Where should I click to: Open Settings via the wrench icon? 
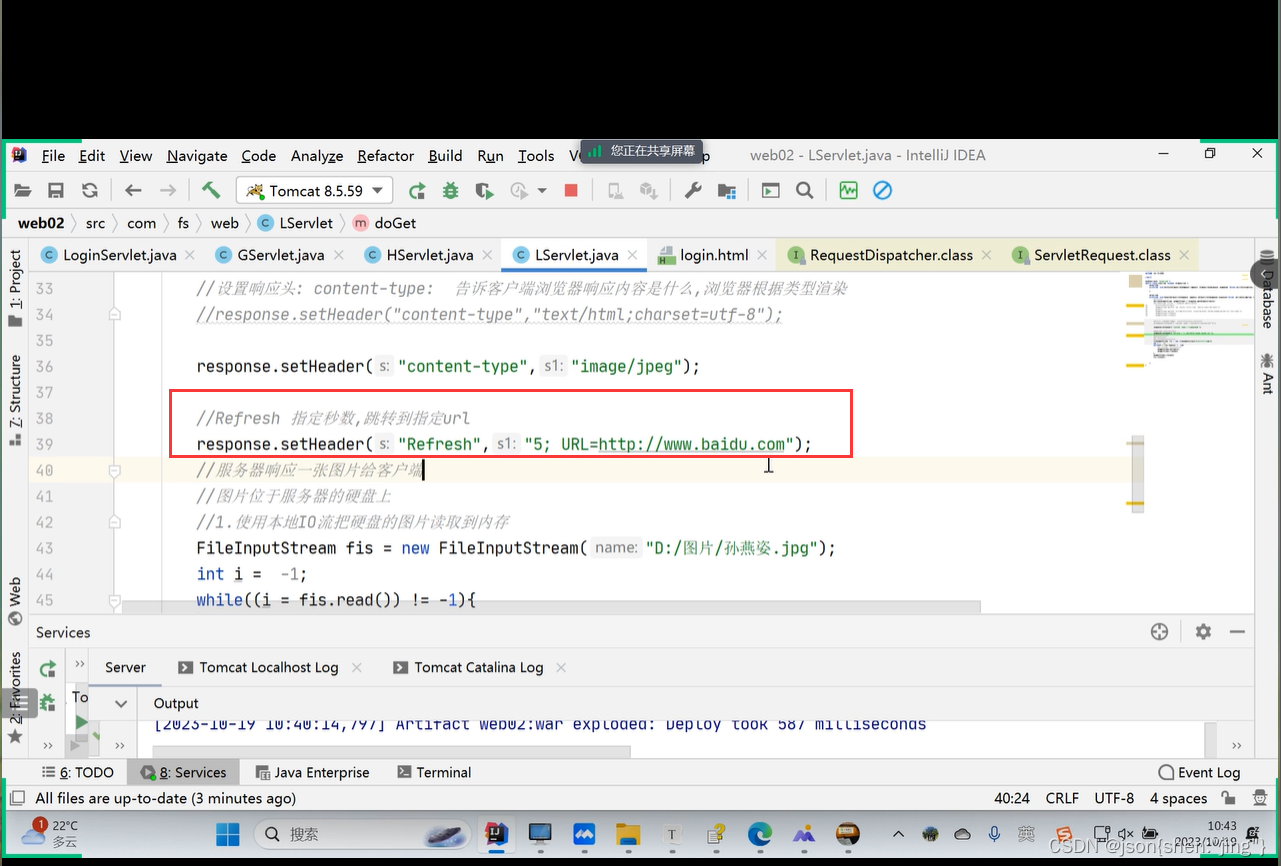pos(693,190)
